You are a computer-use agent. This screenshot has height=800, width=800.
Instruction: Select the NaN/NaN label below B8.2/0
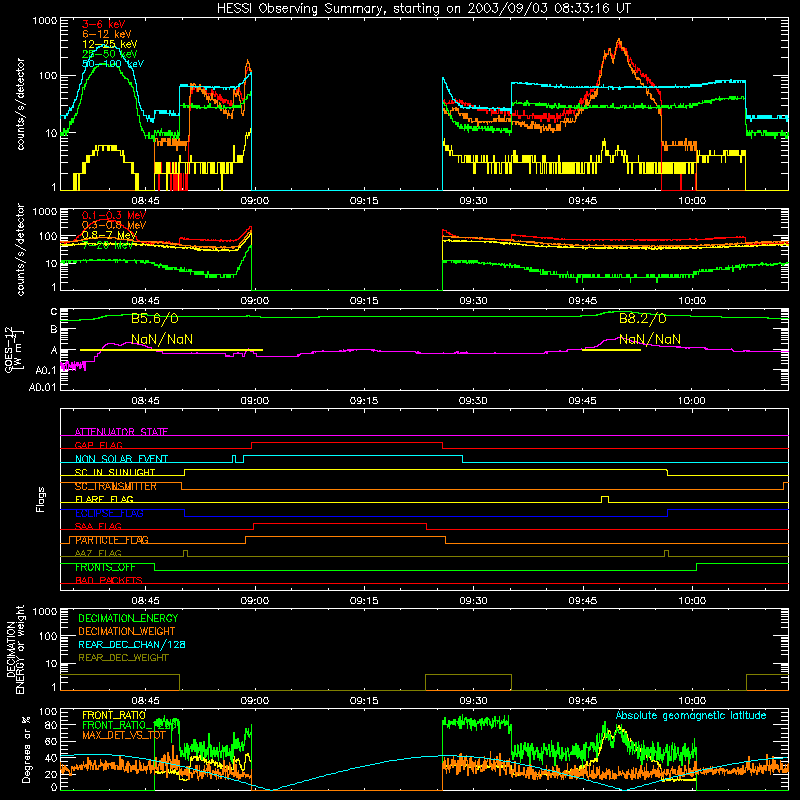649,339
